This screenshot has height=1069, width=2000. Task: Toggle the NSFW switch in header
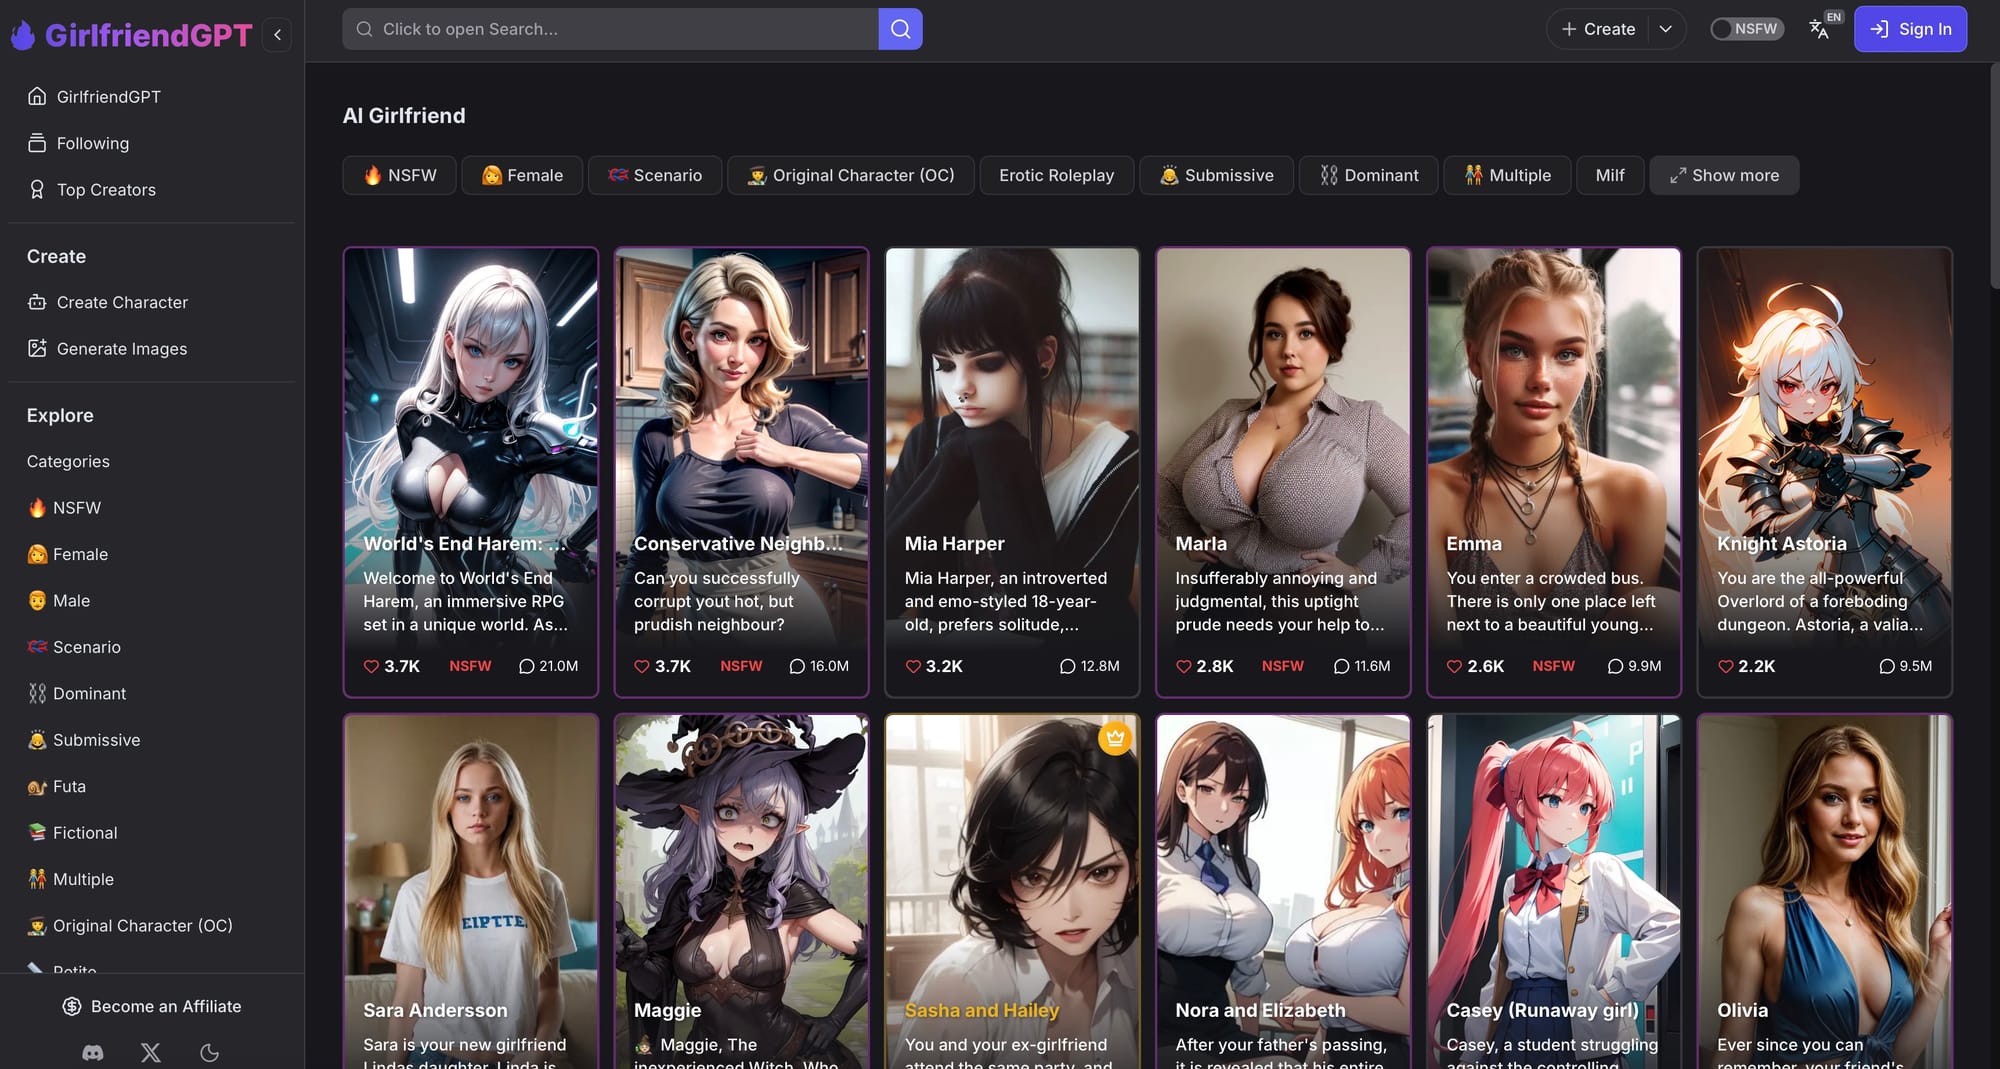point(1746,29)
